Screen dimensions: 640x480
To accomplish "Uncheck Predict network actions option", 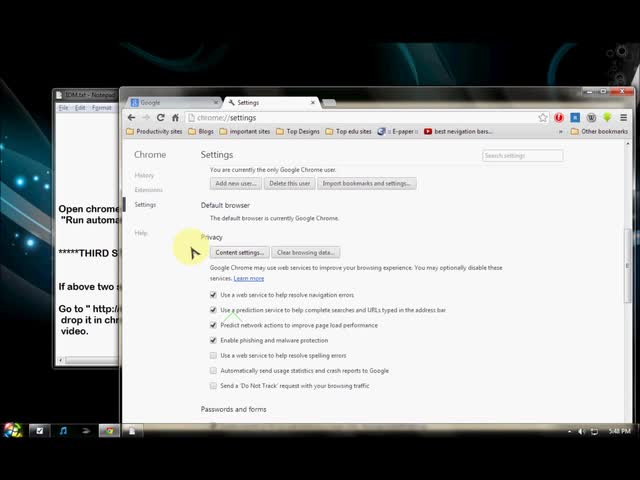I will 213,325.
